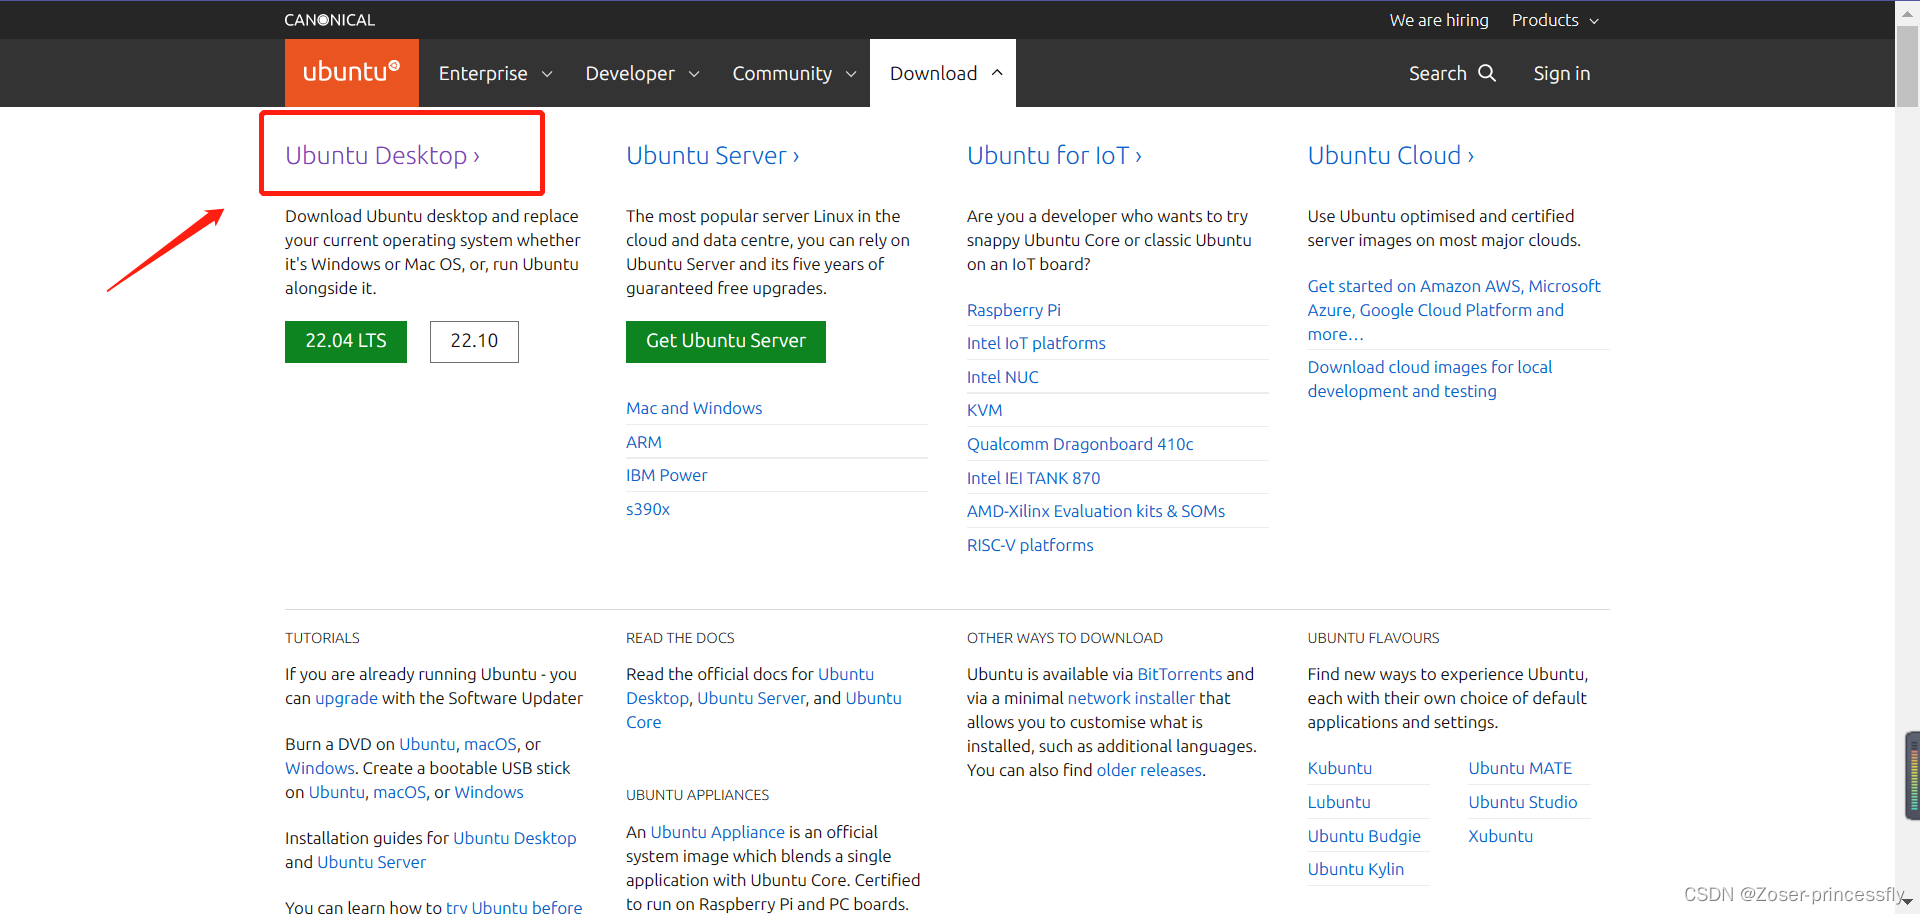Open the Ubuntu Desktop heading link
1920x914 pixels.
click(x=382, y=155)
